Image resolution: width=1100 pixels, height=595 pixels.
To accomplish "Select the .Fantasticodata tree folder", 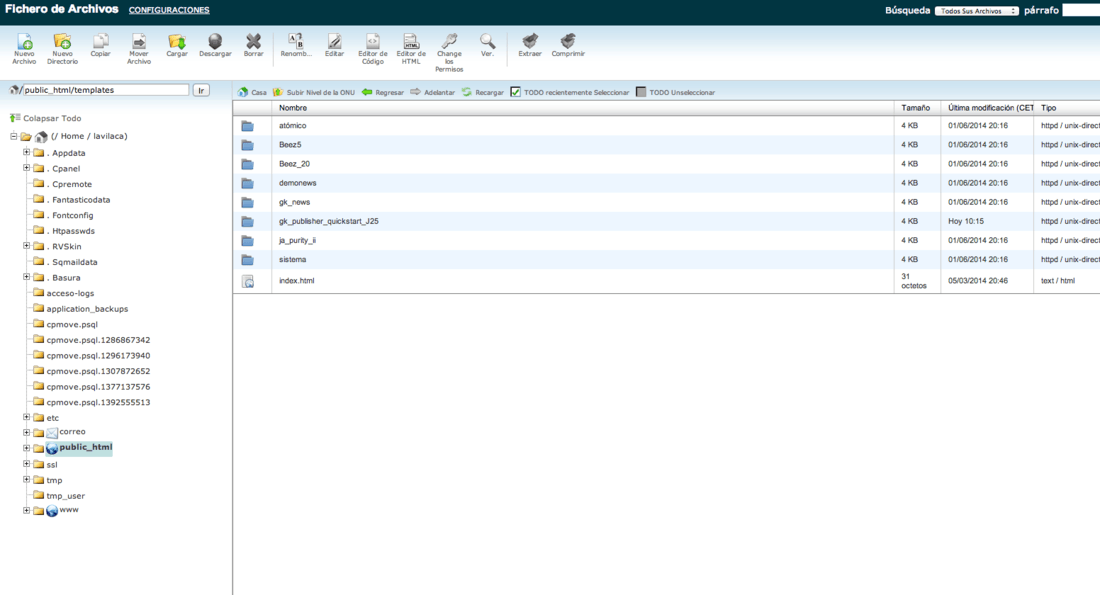I will click(79, 200).
